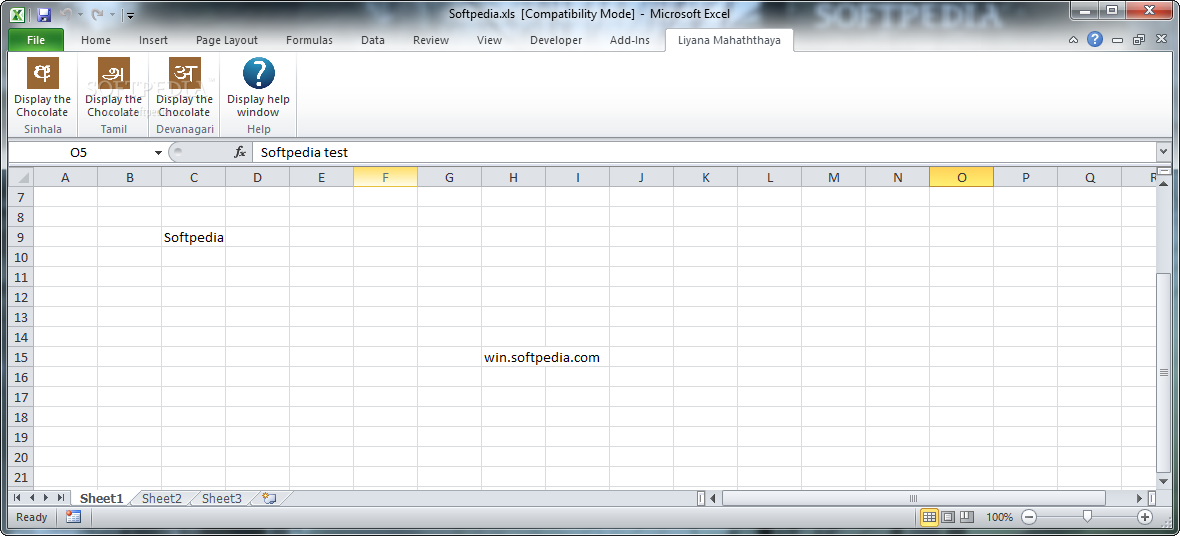Click the zoom slider handle
The width and height of the screenshot is (1180, 536).
[1087, 517]
